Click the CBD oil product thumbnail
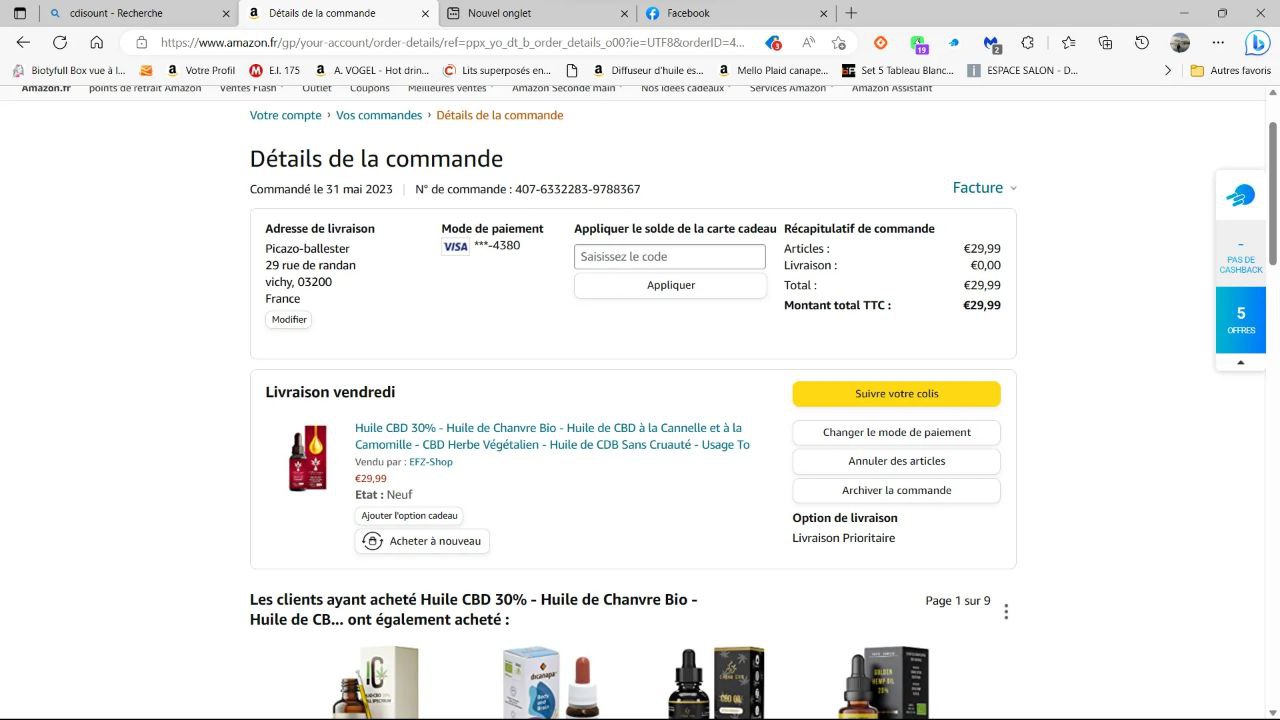 (308, 459)
